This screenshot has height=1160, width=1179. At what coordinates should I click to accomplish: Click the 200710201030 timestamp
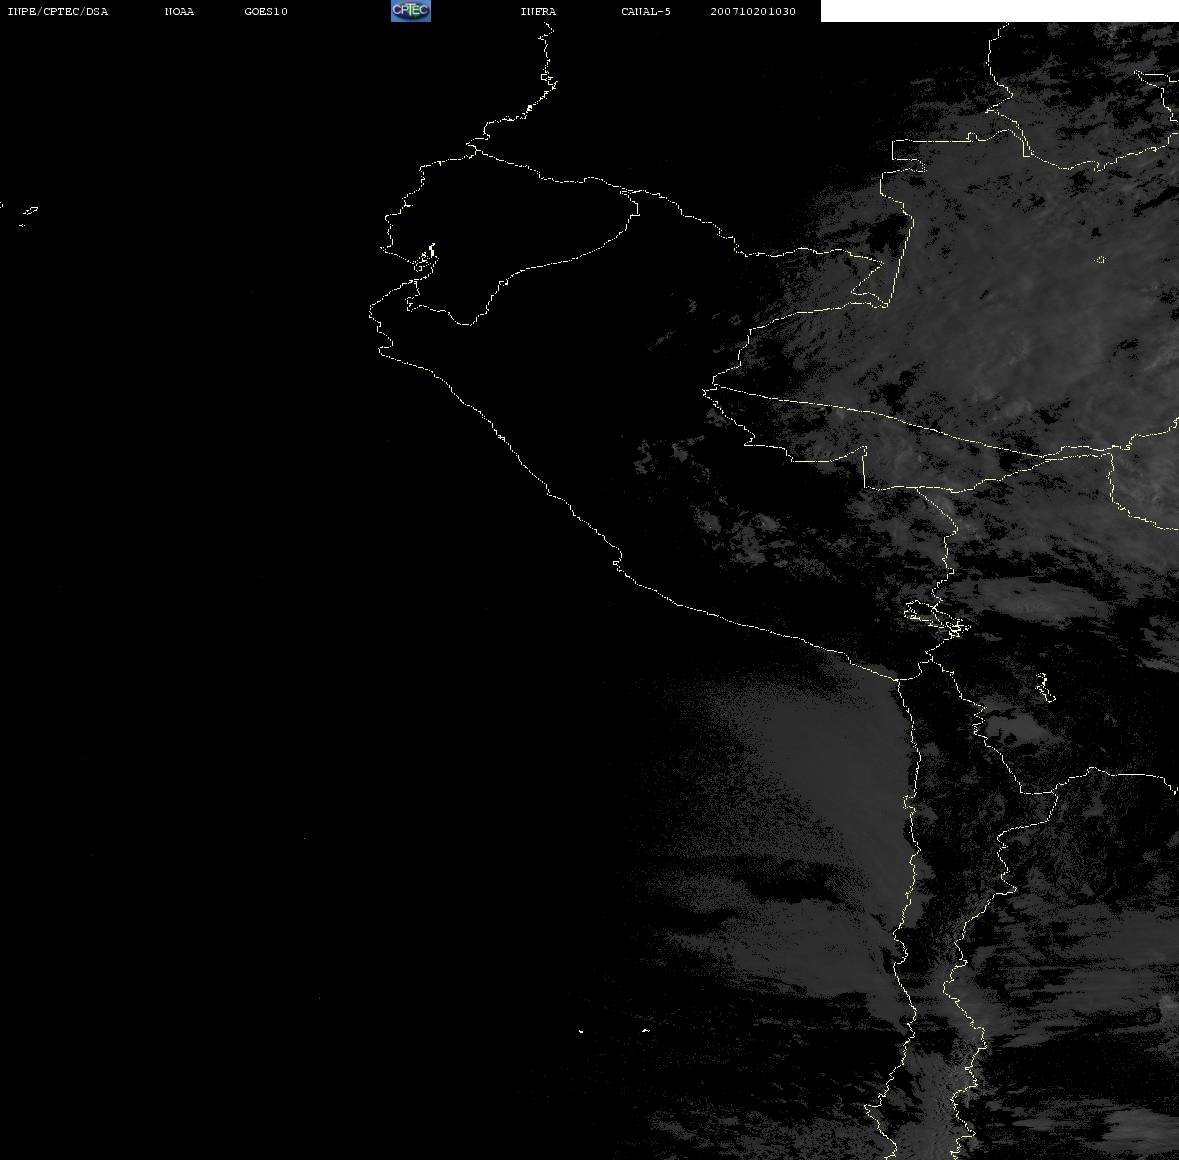(x=753, y=11)
